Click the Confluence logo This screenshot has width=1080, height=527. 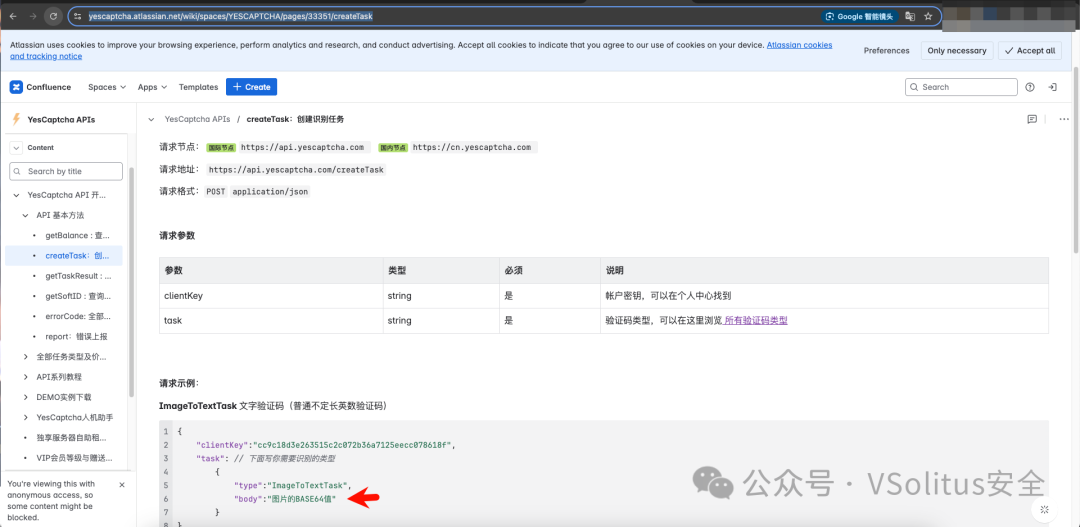[41, 87]
